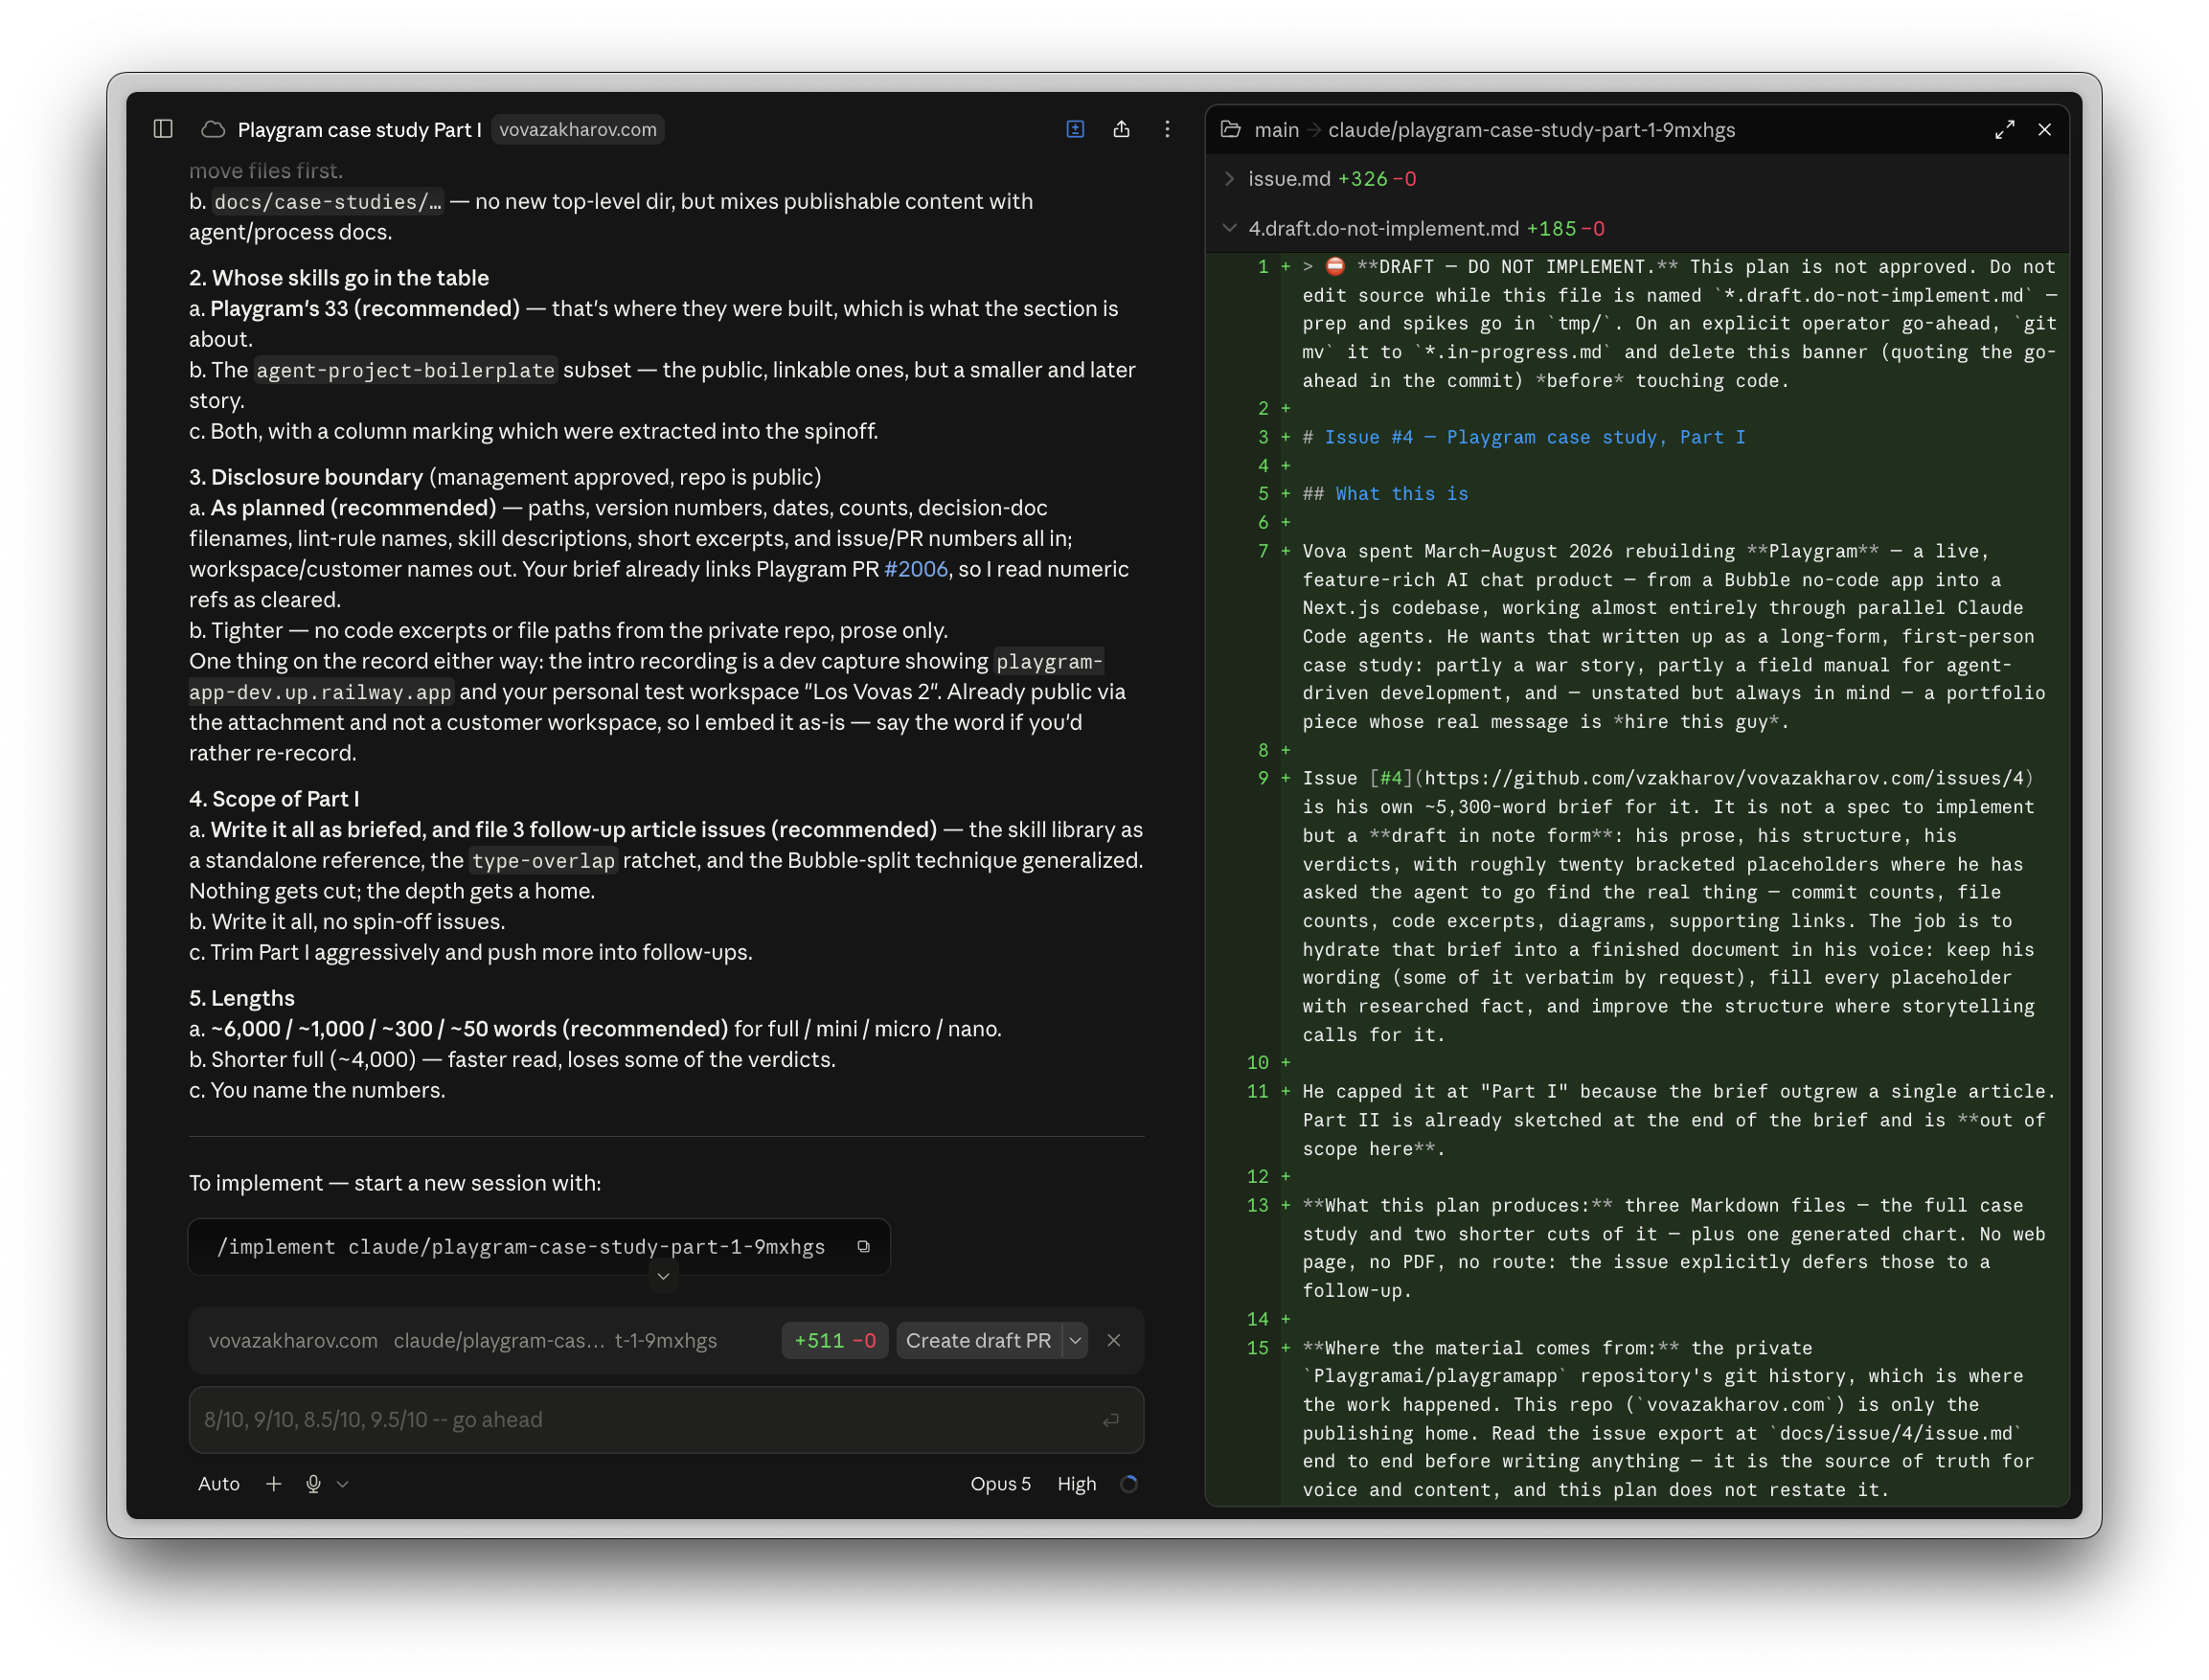
Task: Click the '# Issue #4 — Playgram case study' heading line
Action: (1523, 437)
